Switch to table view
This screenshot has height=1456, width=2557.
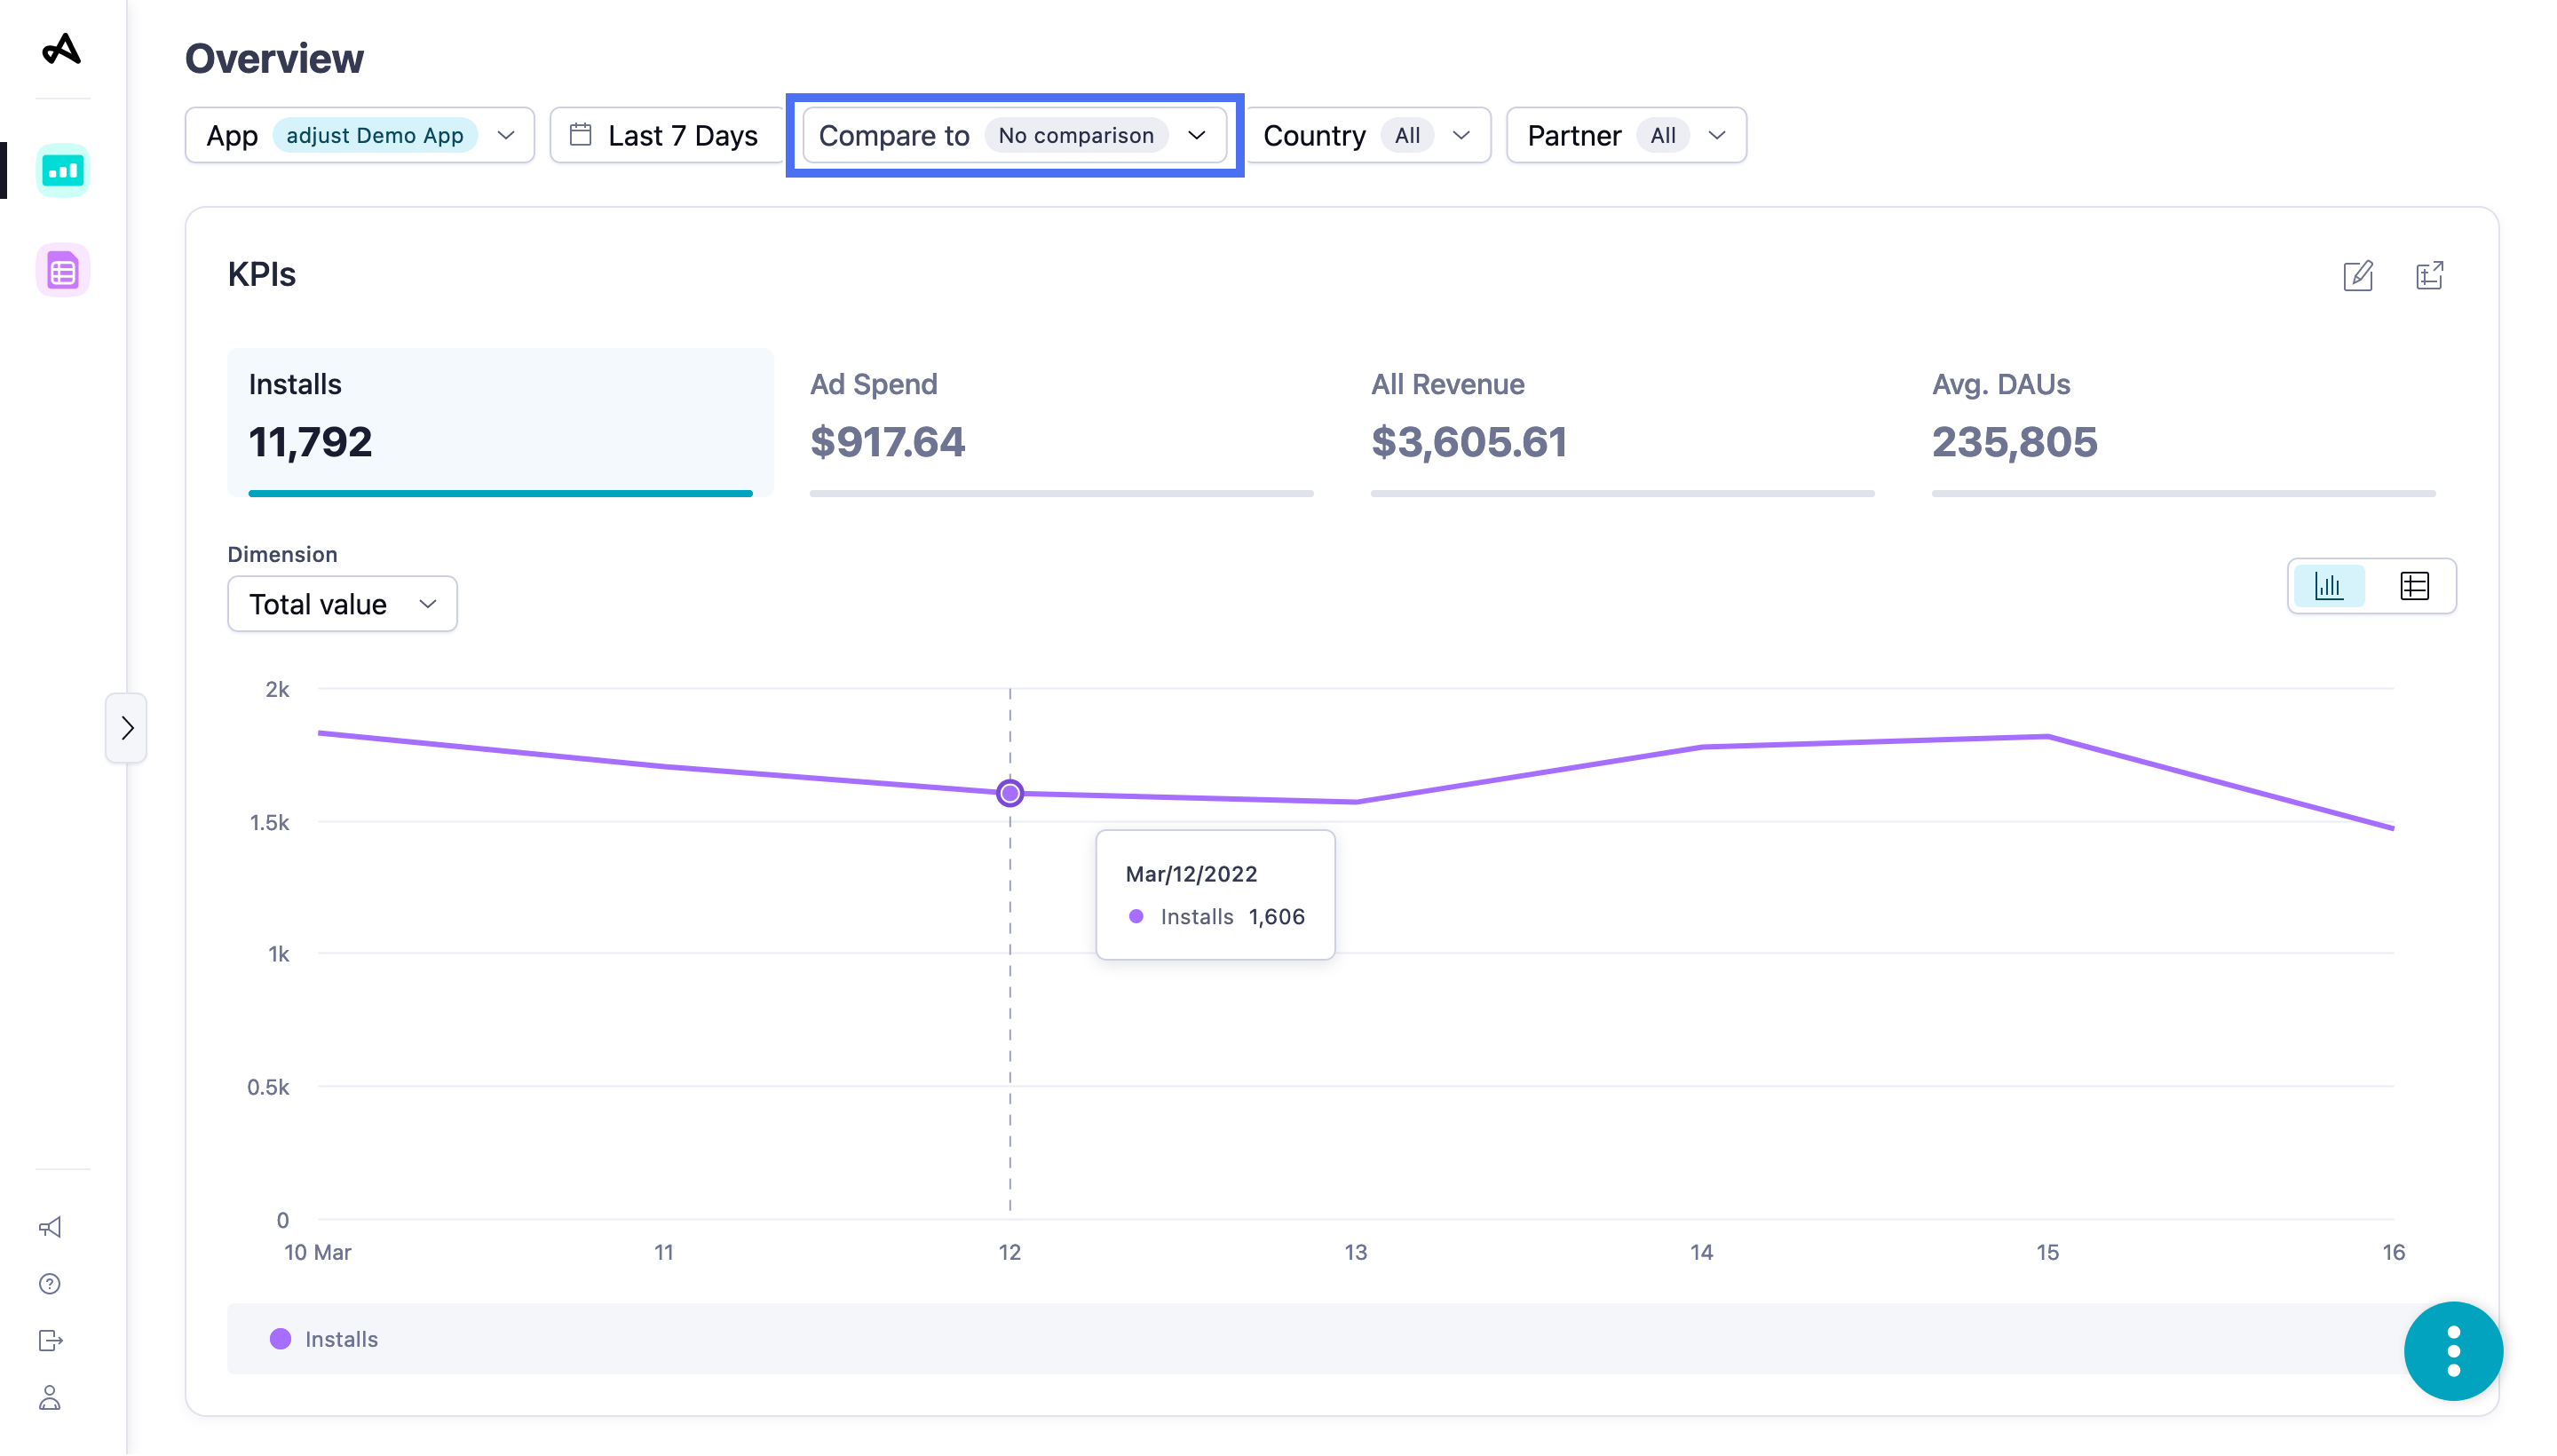(x=2414, y=586)
